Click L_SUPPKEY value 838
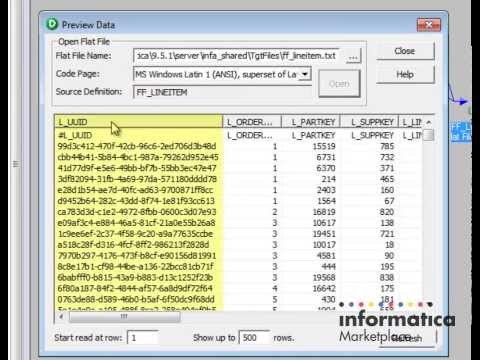 pos(387,278)
